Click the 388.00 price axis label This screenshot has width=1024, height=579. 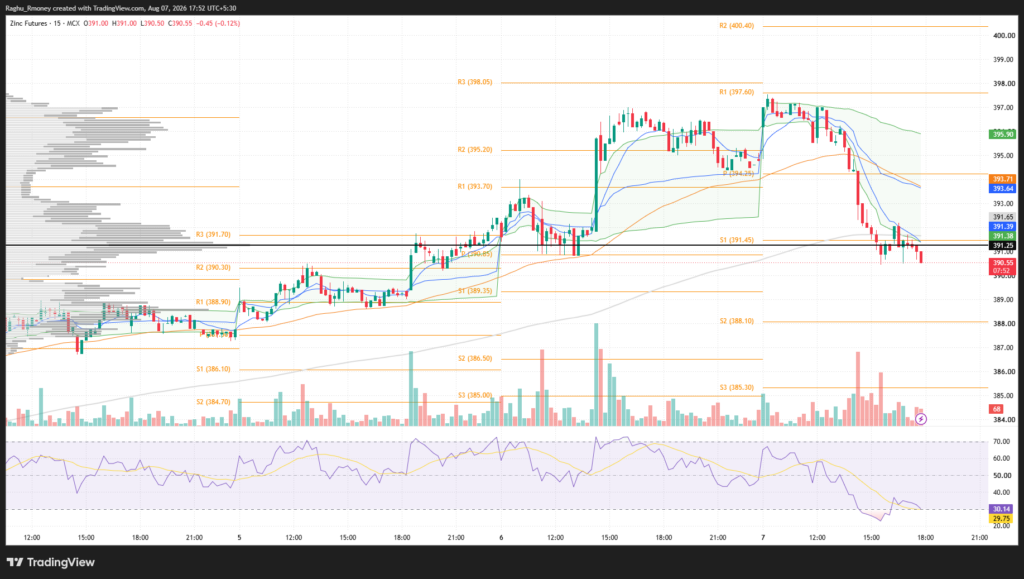[x=1004, y=324]
